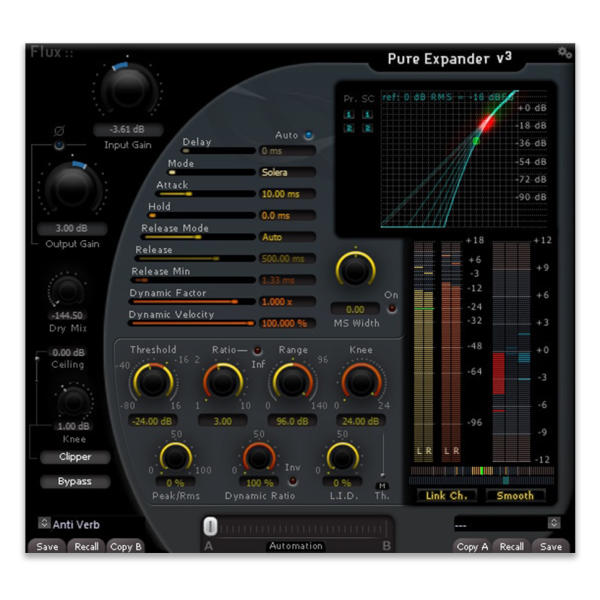The image size is (600, 600).
Task: Click the Threshold -24.00 dB value field
Action: tap(152, 421)
